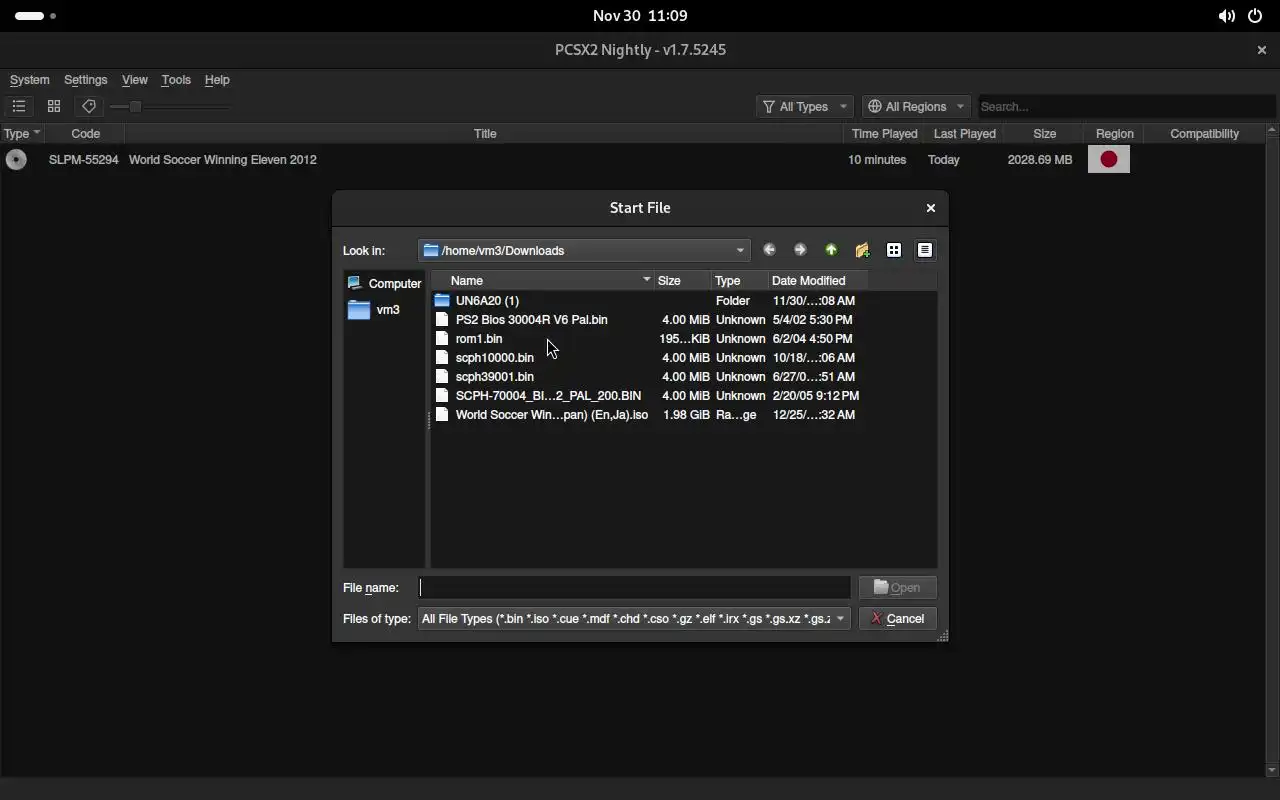Click the World Soccer iso file icon
The width and height of the screenshot is (1280, 800).
(442, 415)
